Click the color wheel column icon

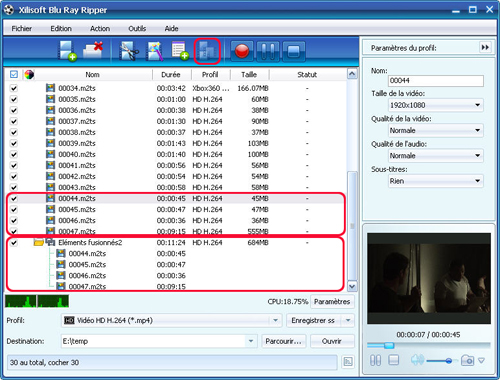29,75
